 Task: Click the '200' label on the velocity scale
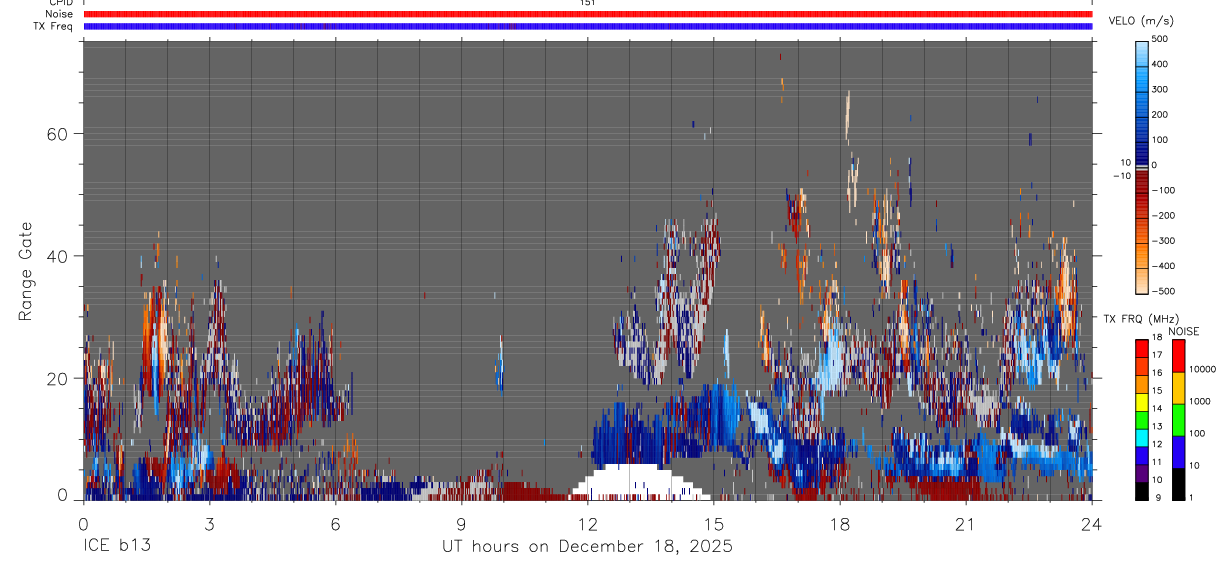(x=1160, y=114)
